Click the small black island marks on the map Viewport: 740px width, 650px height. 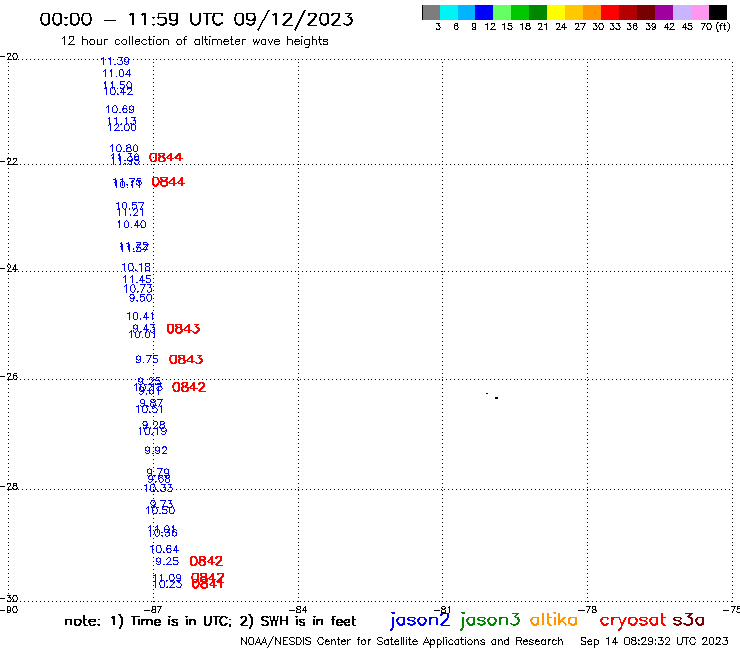point(492,396)
